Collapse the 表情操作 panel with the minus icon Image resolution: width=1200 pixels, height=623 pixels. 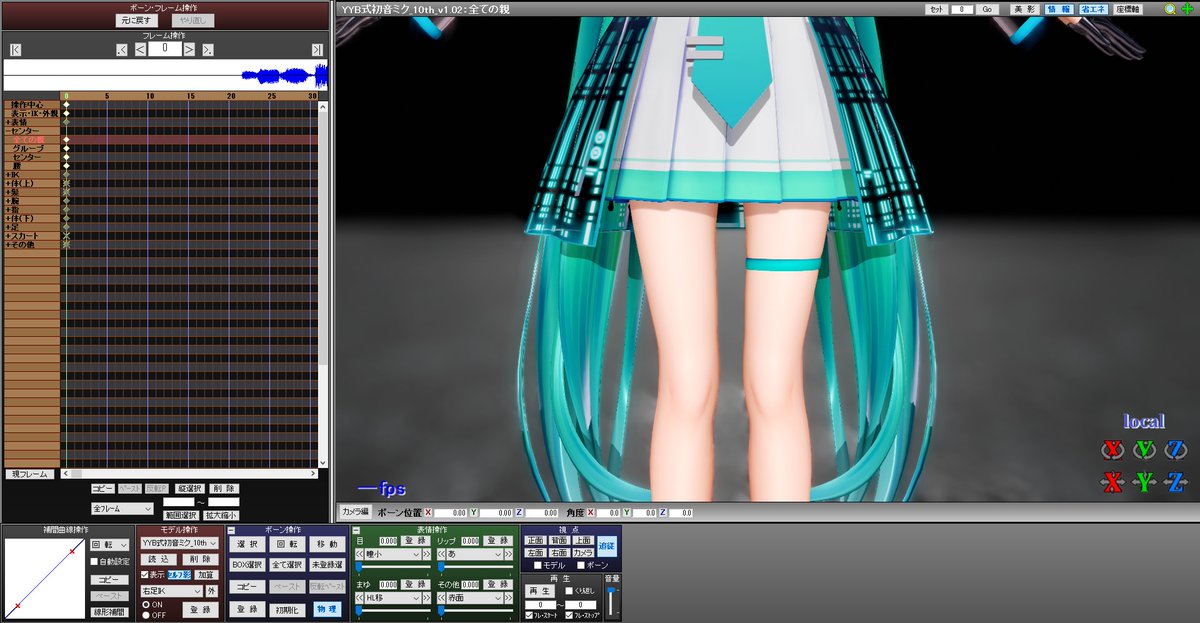pos(356,530)
